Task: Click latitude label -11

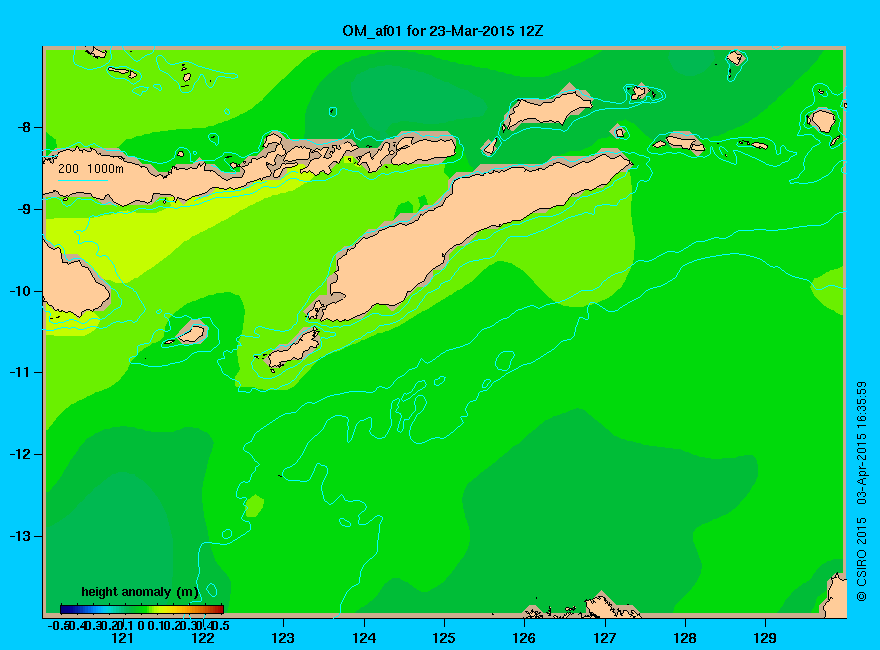Action: (x=20, y=372)
